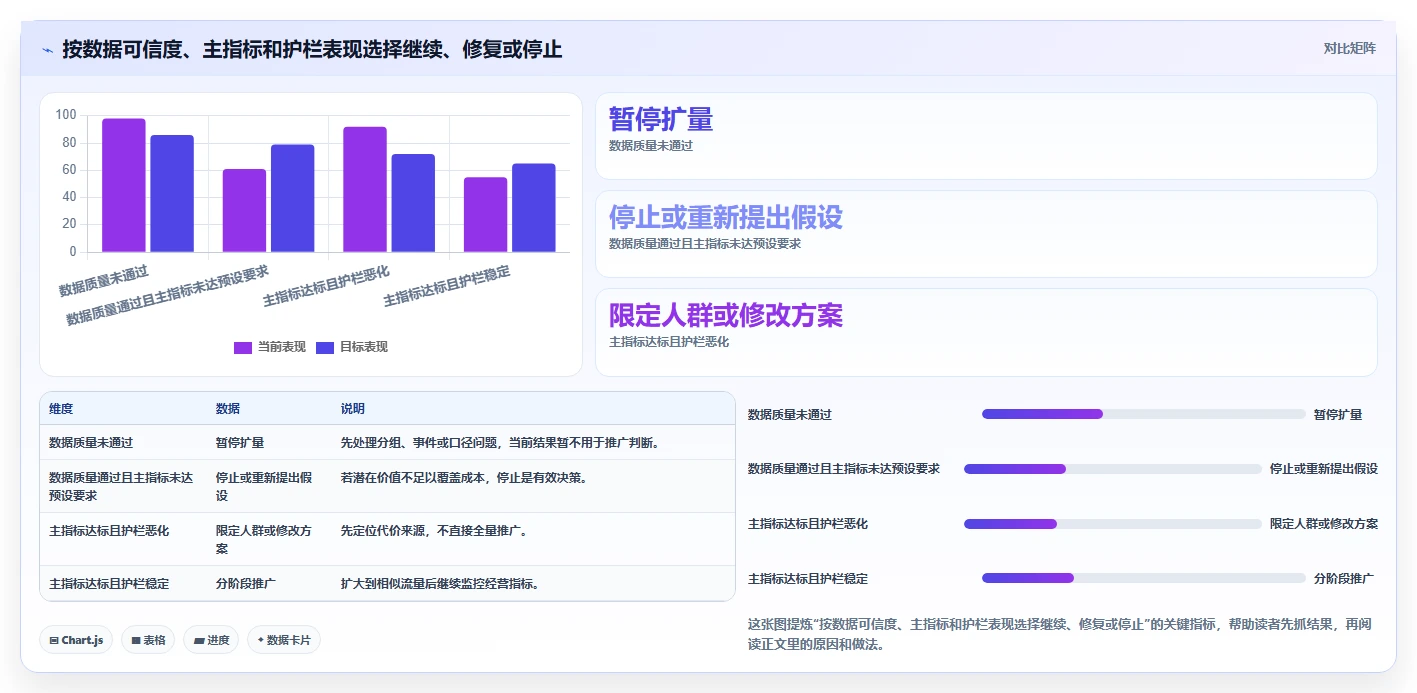
Task: Click the 限定人群或修改方案 card heading
Action: [x=726, y=315]
